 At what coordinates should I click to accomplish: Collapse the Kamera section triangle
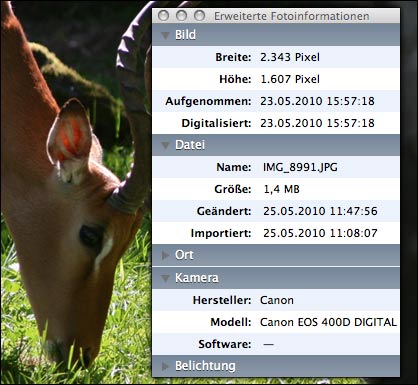[x=165, y=278]
